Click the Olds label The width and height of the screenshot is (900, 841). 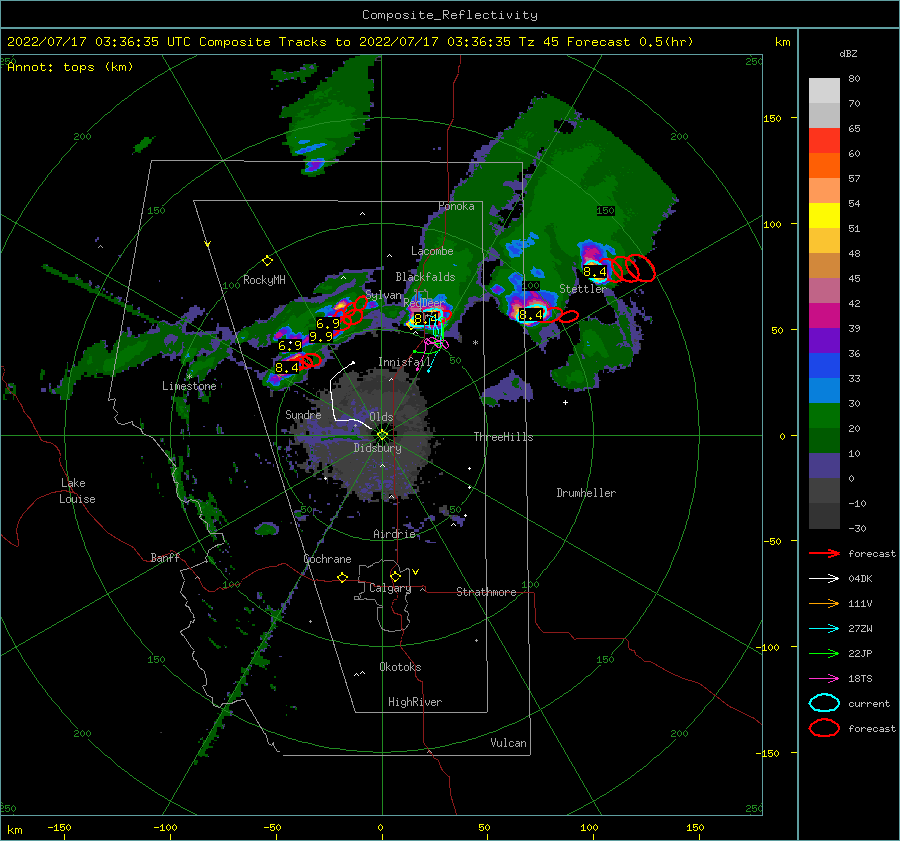pyautogui.click(x=381, y=417)
